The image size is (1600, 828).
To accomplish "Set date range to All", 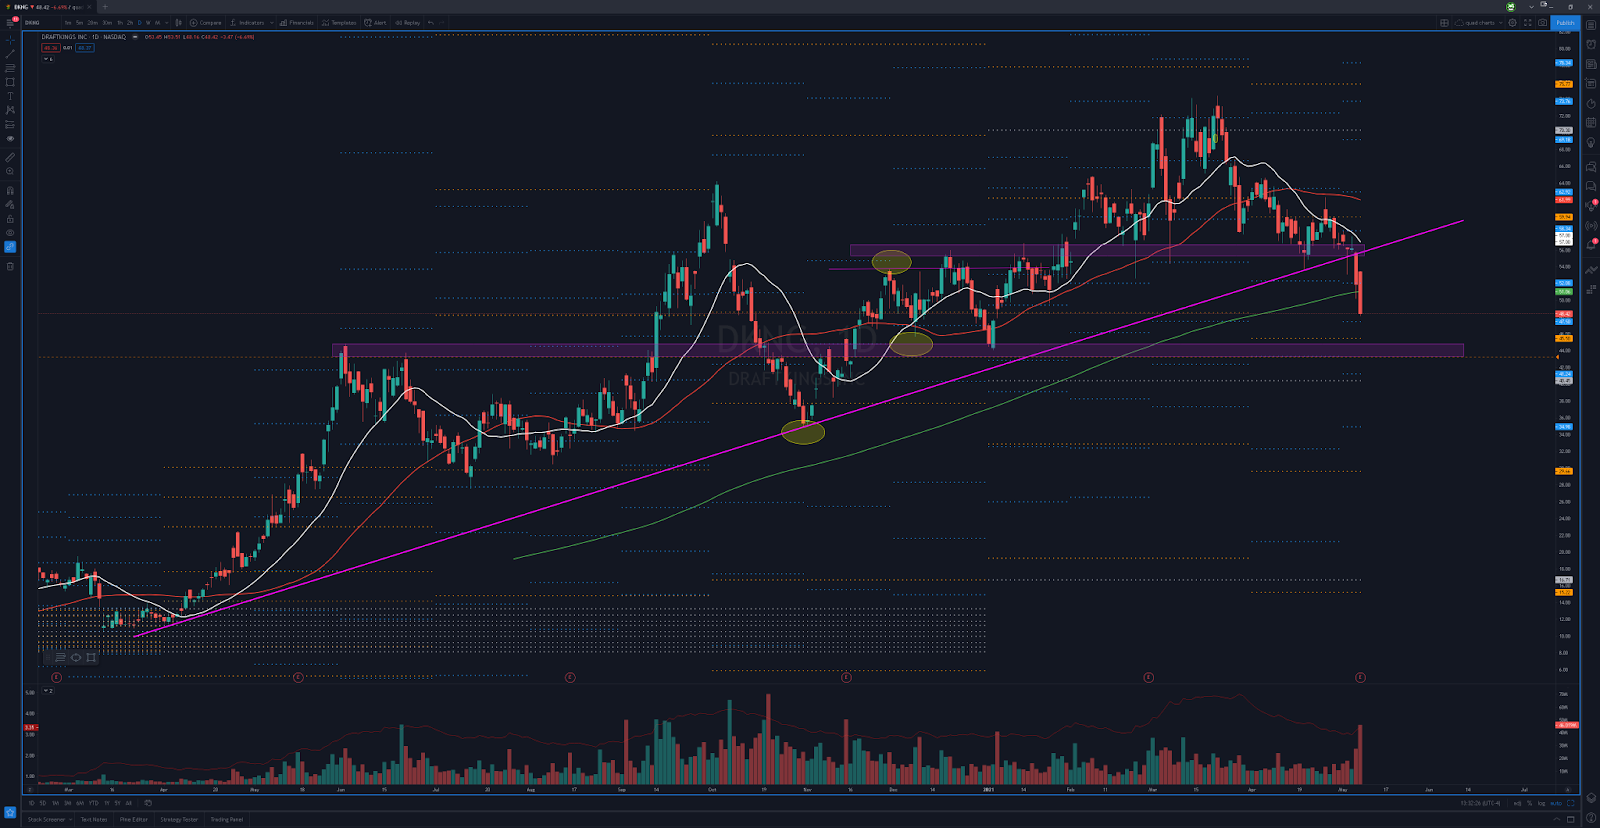I will click(128, 803).
